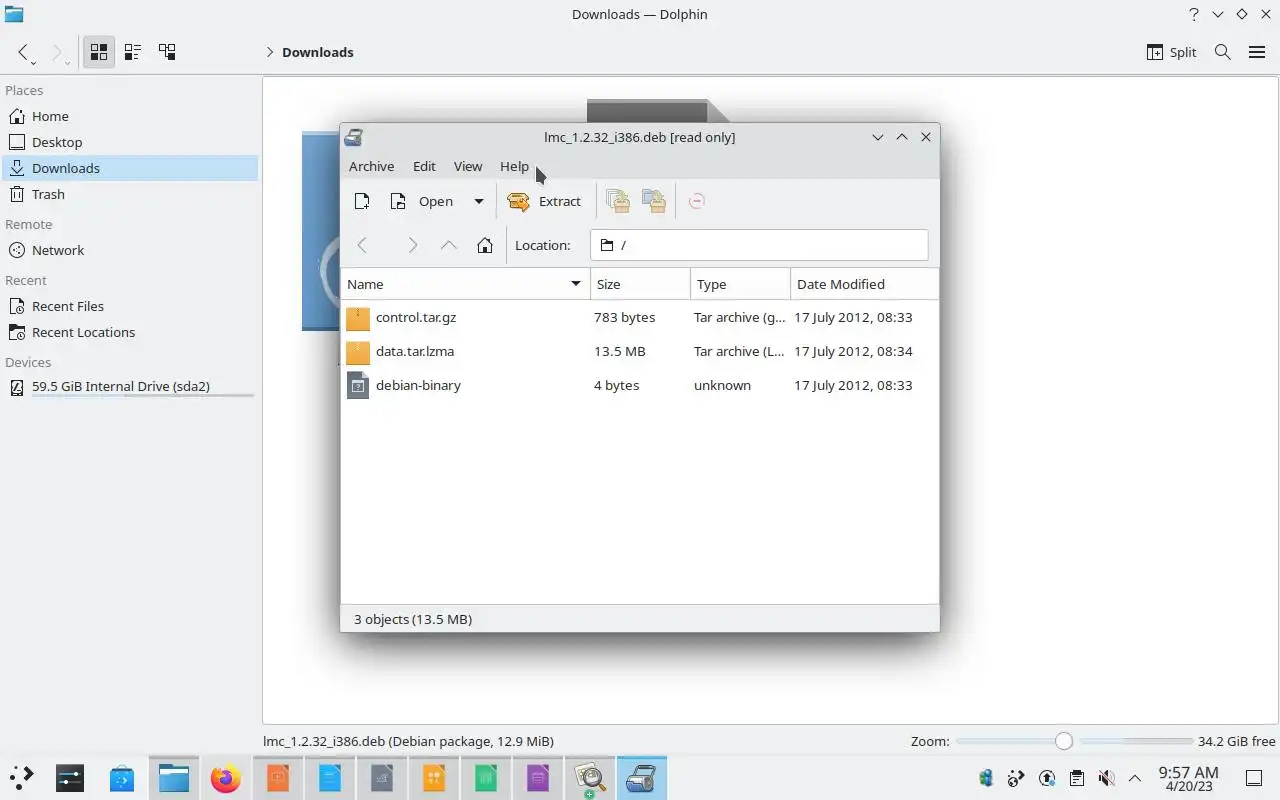Screen dimensions: 1280x800
Task: Go back in archive navigation
Action: click(x=362, y=245)
